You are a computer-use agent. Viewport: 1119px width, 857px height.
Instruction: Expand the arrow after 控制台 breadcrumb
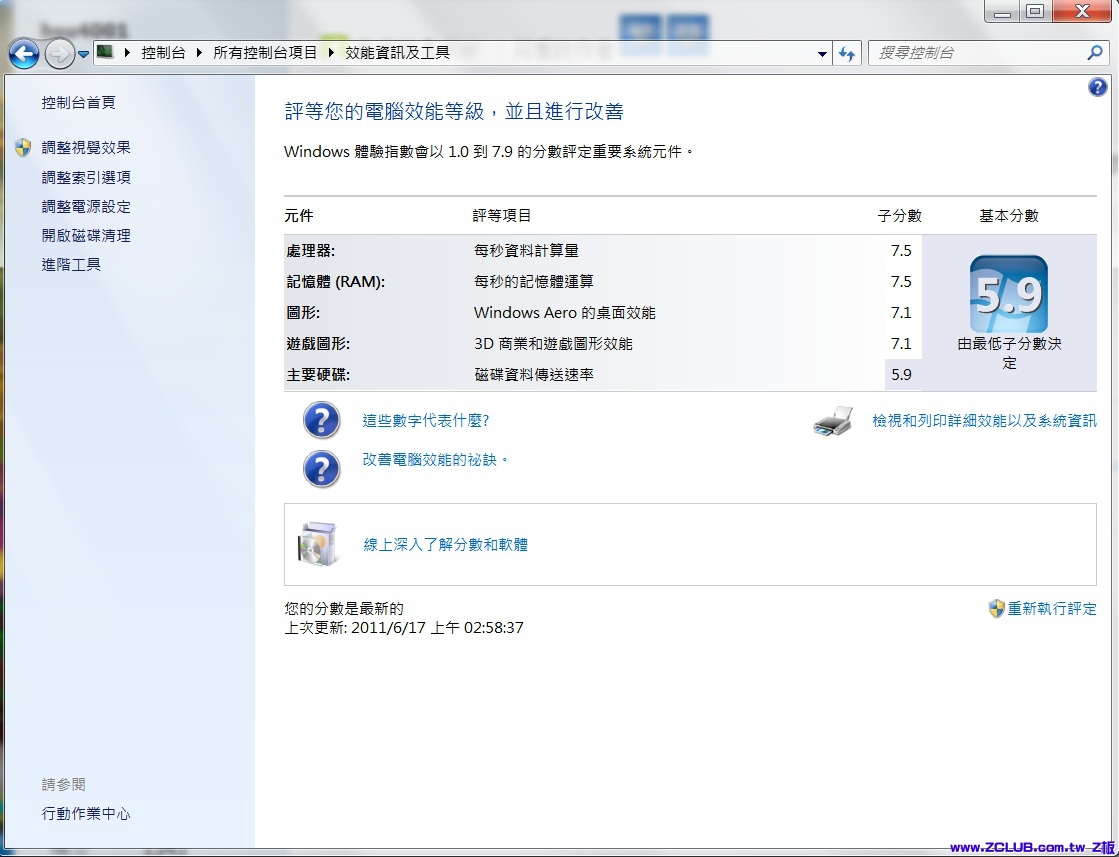tap(199, 53)
